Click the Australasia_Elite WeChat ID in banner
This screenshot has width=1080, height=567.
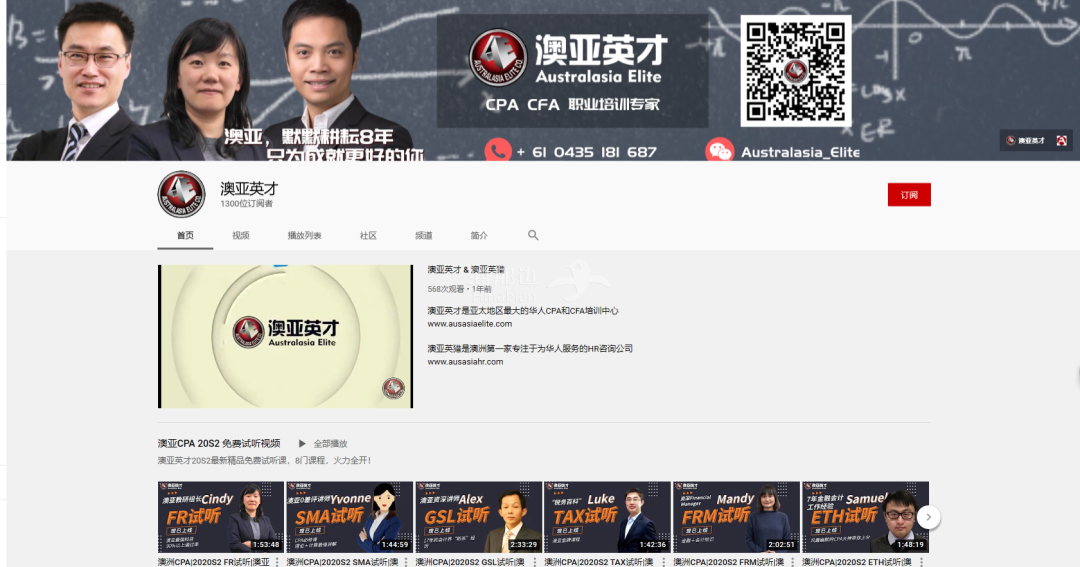(800, 152)
